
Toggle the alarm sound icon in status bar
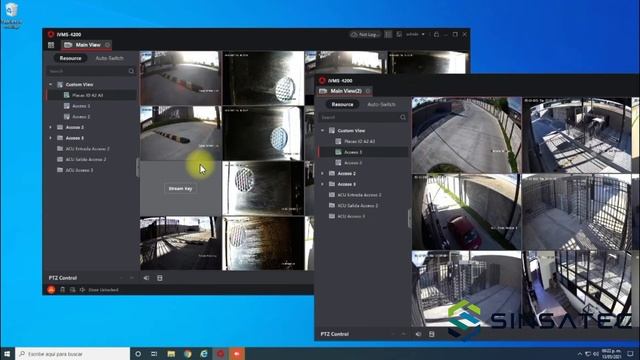click(x=82, y=290)
